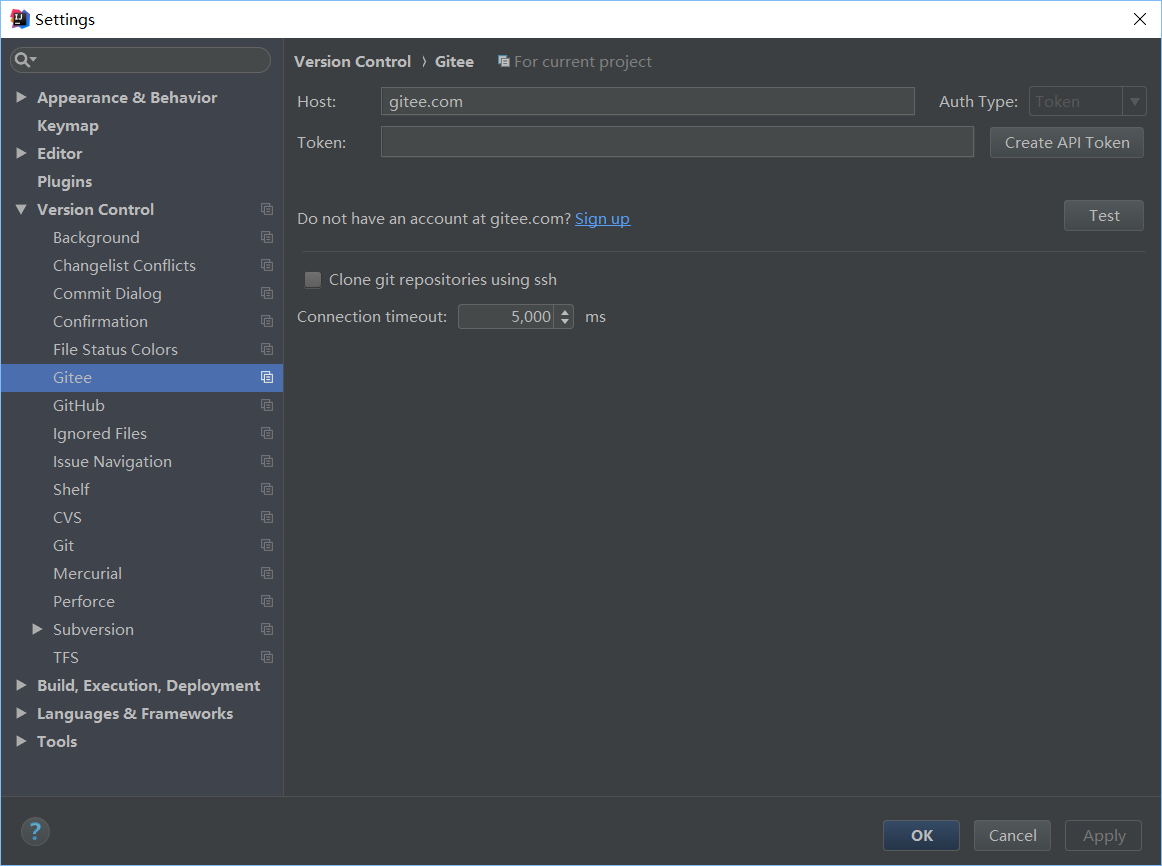Click the 'For current project' icon in header

pyautogui.click(x=504, y=61)
